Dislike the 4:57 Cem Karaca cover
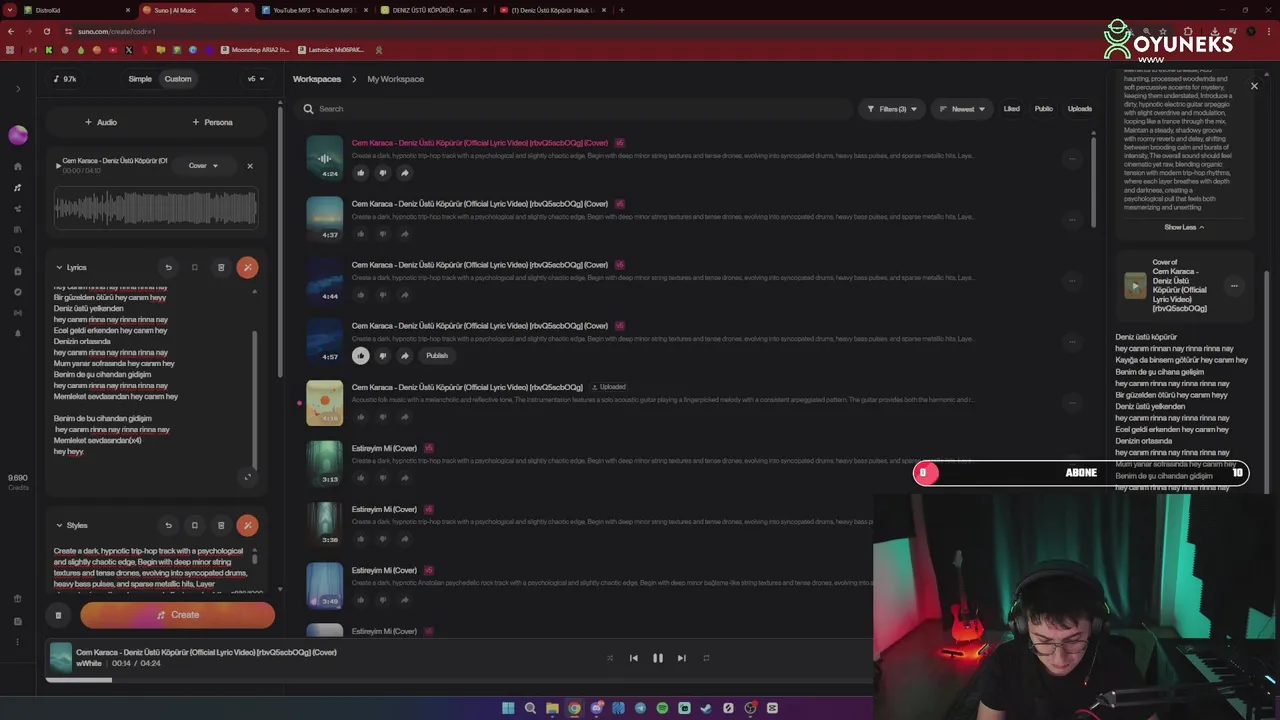1280x720 pixels. 383,356
